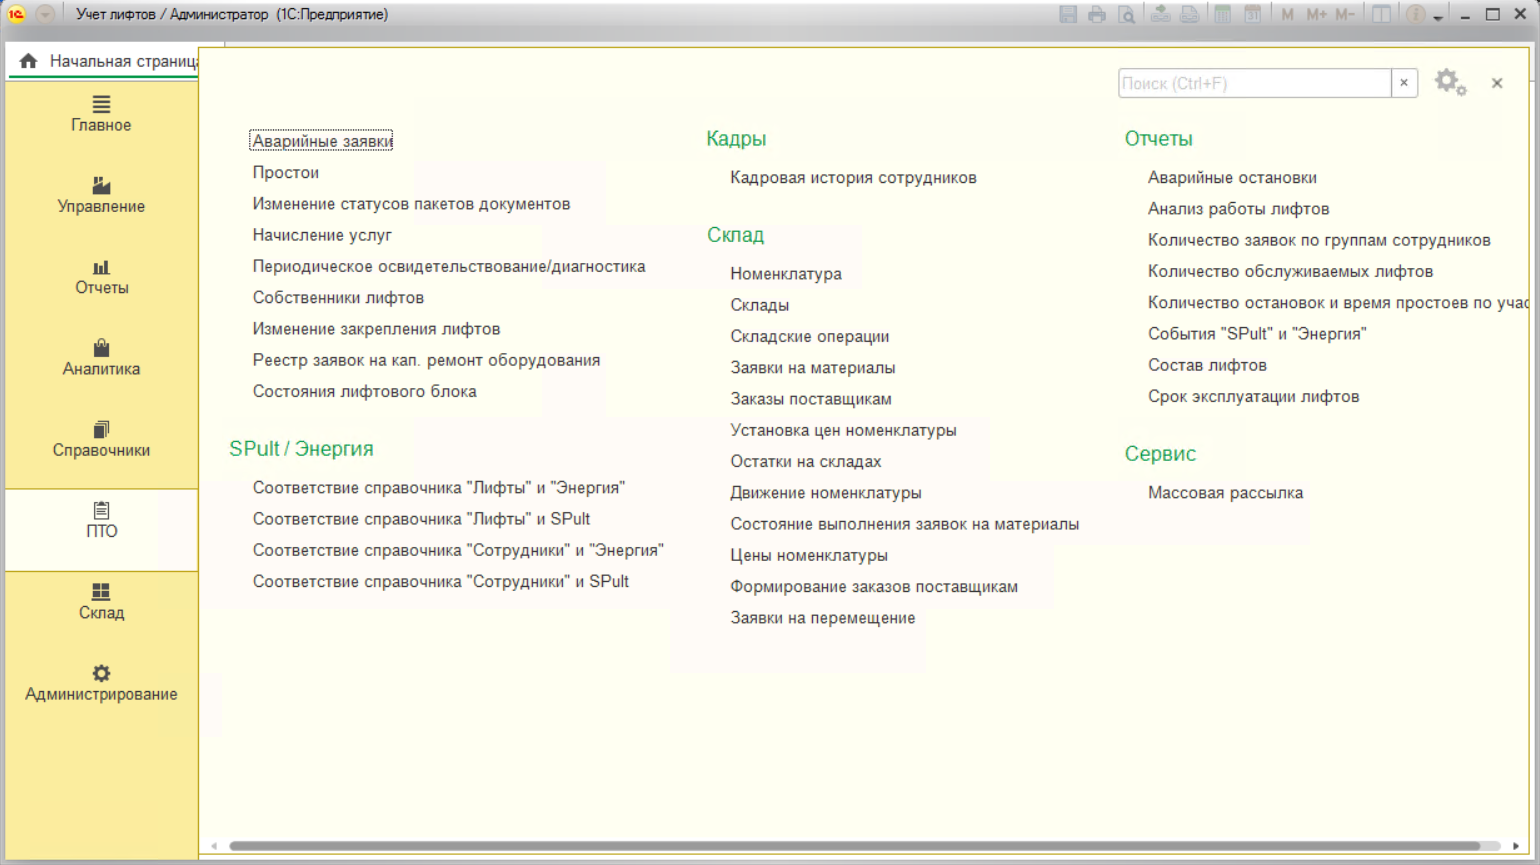The height and width of the screenshot is (865, 1540).
Task: Expand the dropdown arrow next to info icon
Action: point(1438,17)
